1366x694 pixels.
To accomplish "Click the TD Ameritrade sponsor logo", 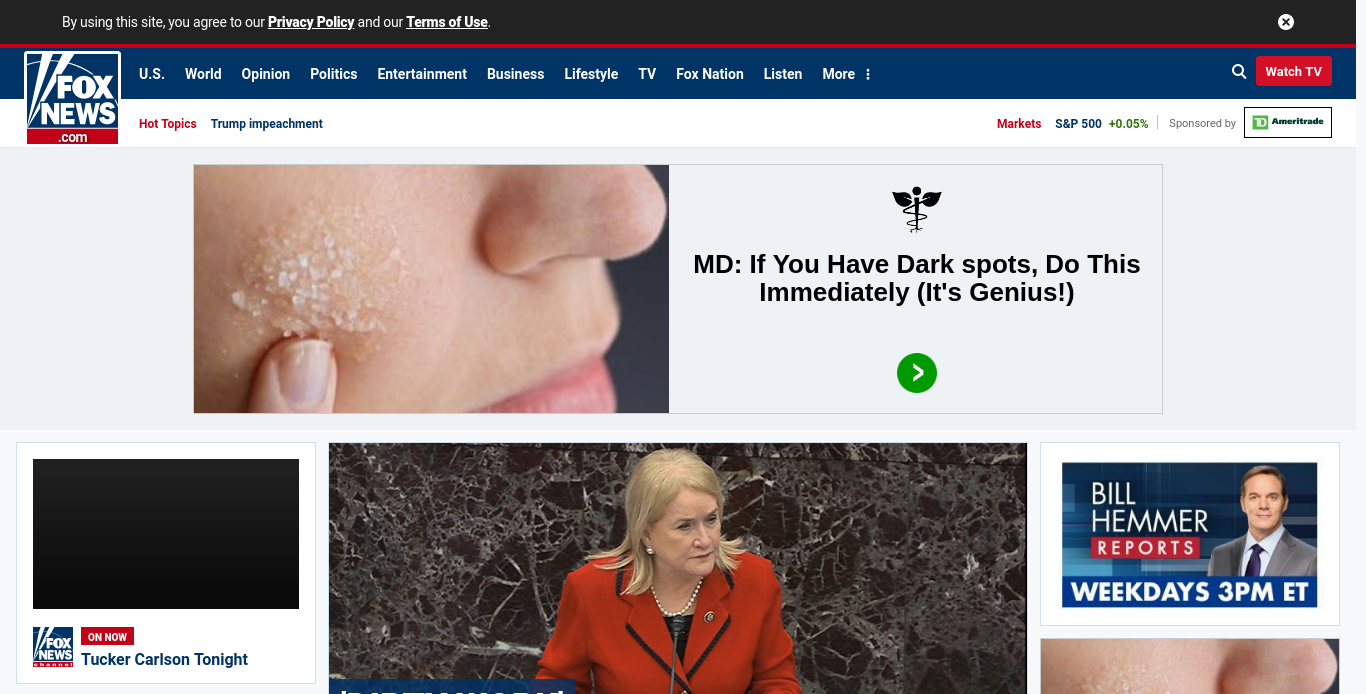I will point(1287,122).
